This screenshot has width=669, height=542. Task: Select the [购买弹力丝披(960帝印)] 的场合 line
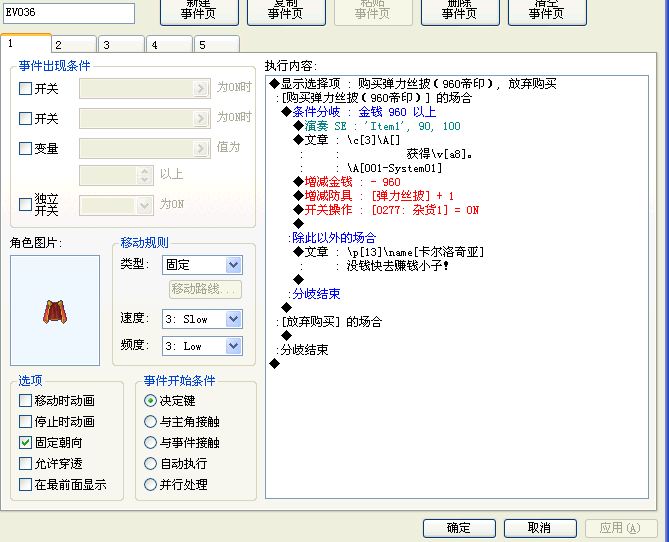pyautogui.click(x=374, y=98)
